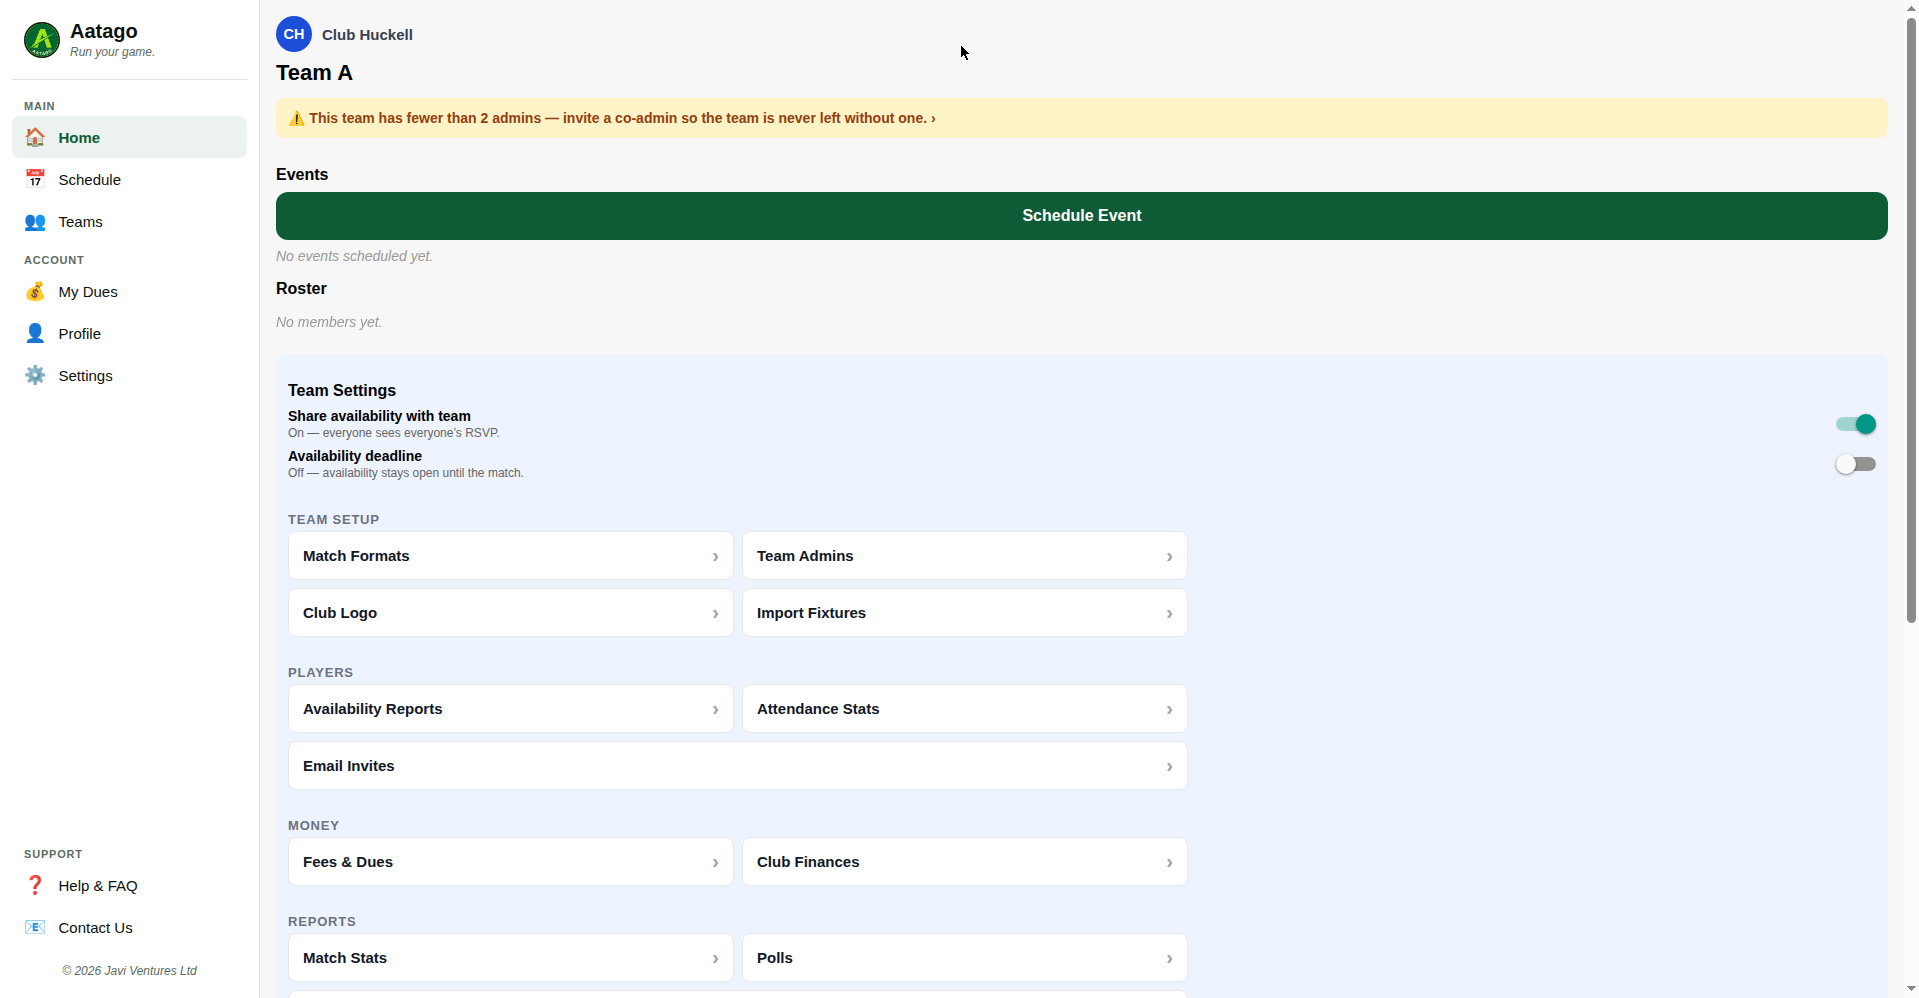Viewport: 1919px width, 998px height.
Task: Expand Club Logo row arrow
Action: point(715,613)
